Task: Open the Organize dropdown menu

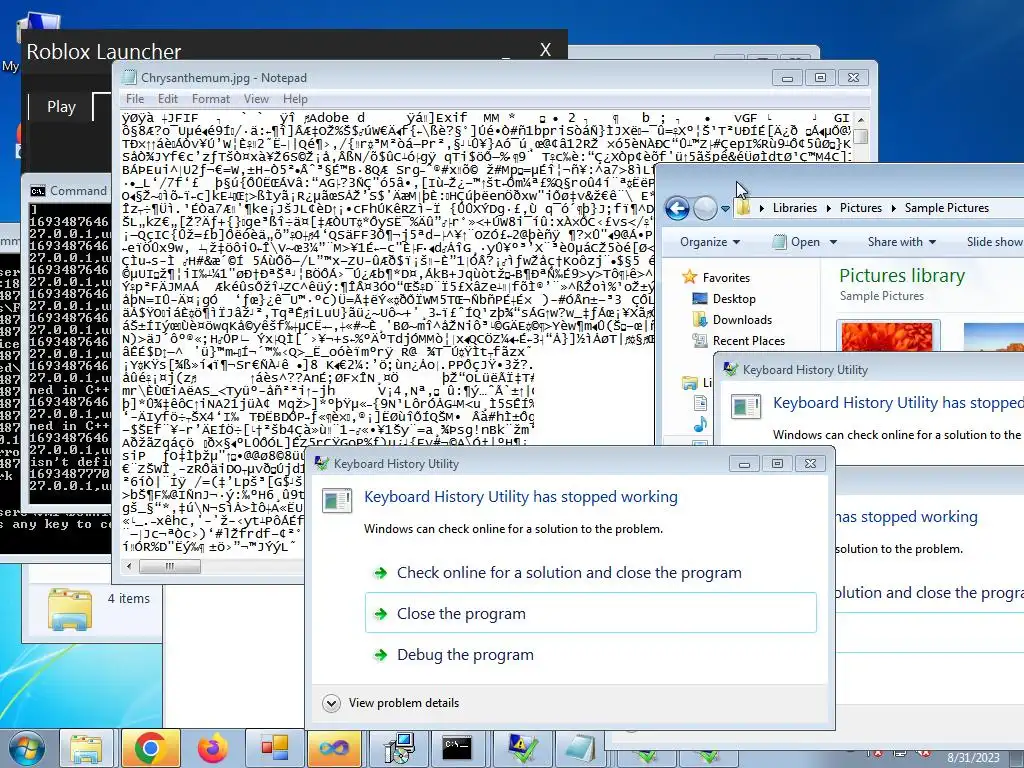Action: click(710, 242)
